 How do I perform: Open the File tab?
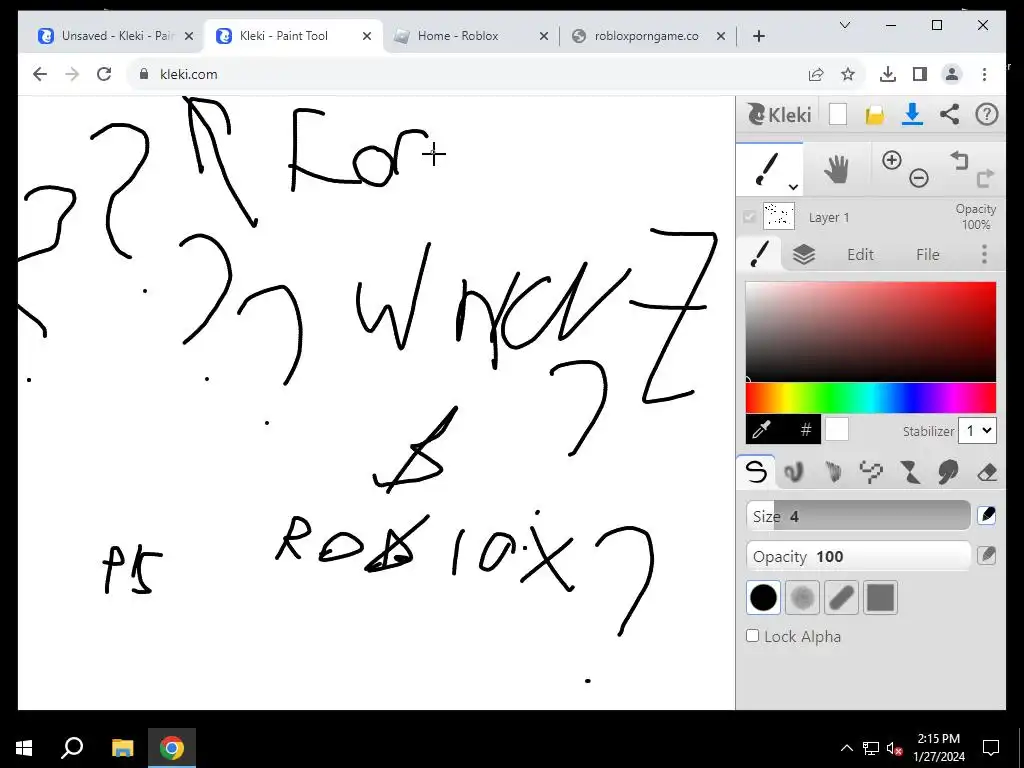[927, 255]
